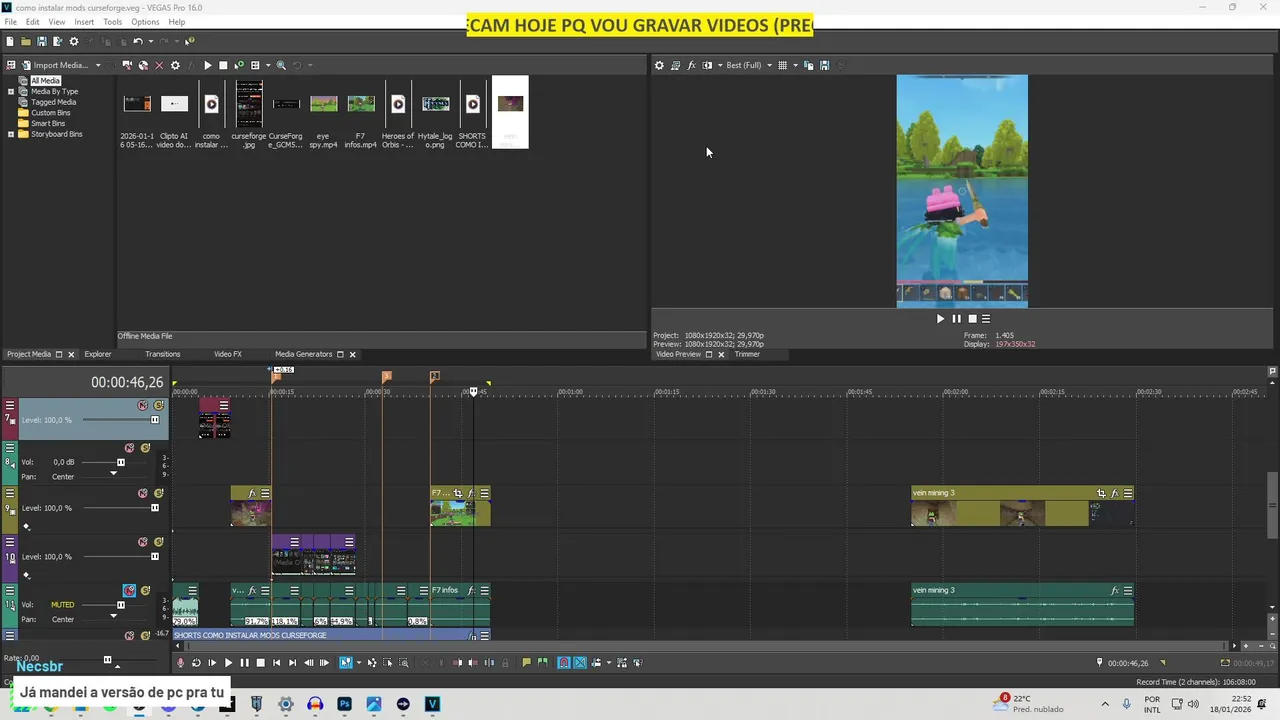Viewport: 1280px width, 720px height.
Task: Toggle overlays grid icon in preview
Action: click(x=782, y=65)
